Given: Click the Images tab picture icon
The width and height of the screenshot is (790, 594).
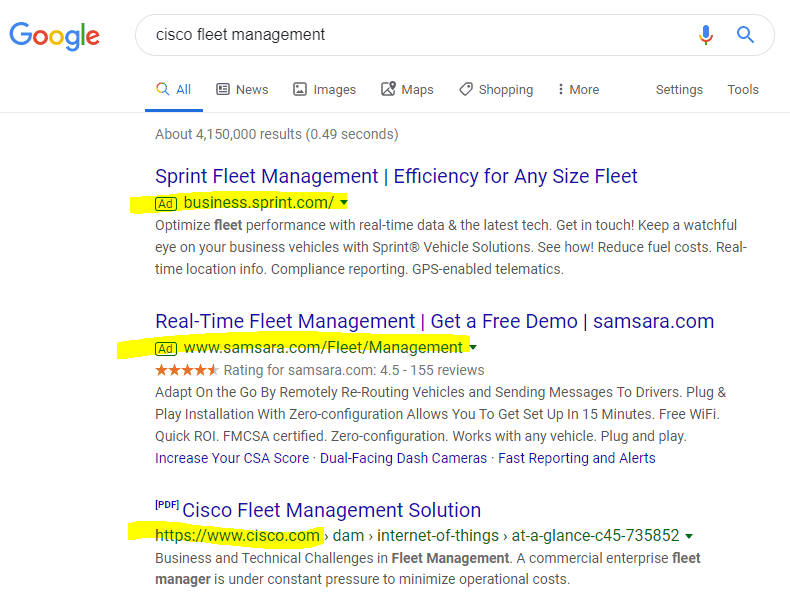Looking at the screenshot, I should pos(300,89).
